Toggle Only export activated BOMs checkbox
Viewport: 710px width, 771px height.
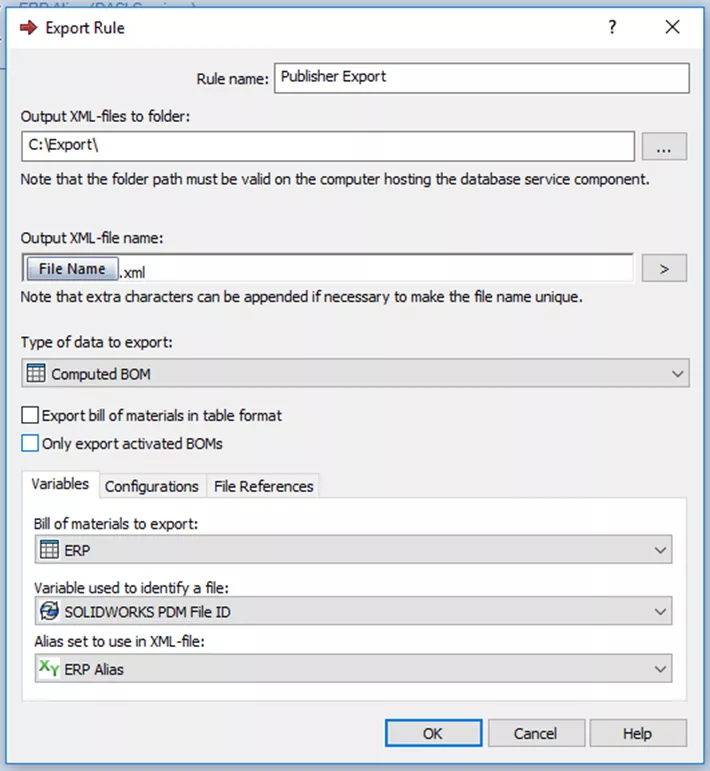[x=30, y=443]
